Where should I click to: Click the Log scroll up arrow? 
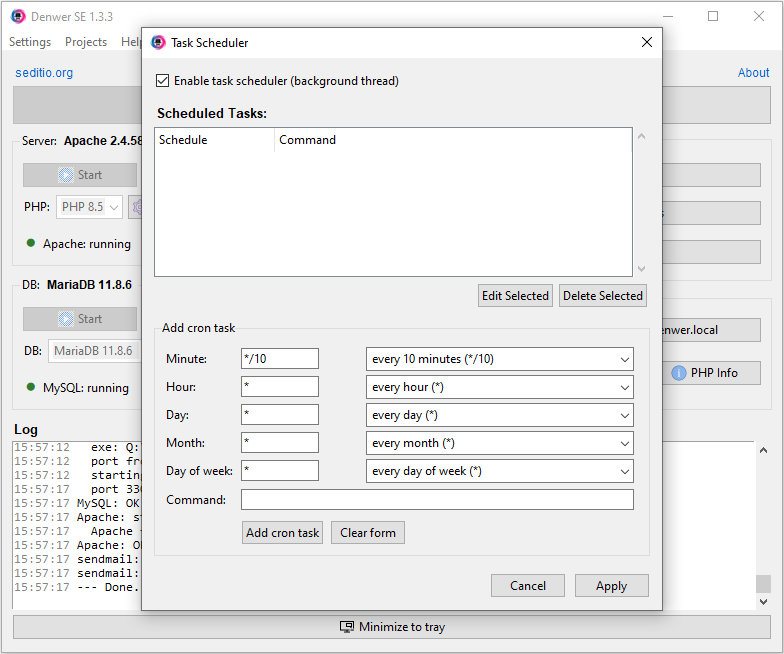763,450
